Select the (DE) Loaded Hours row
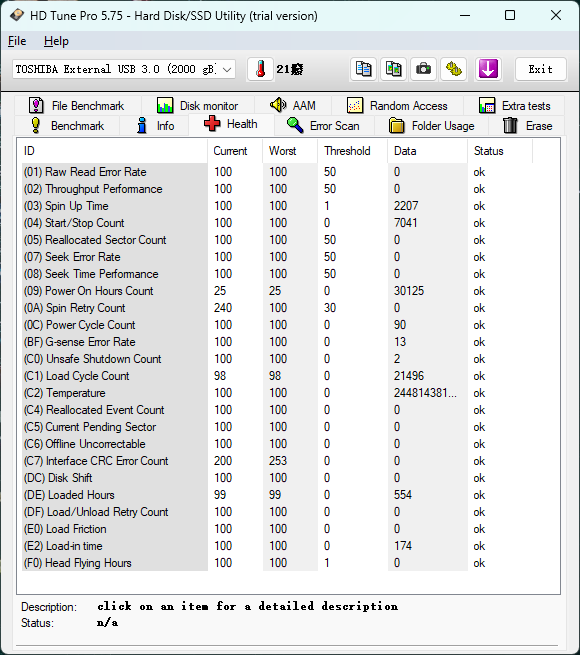 pos(277,495)
